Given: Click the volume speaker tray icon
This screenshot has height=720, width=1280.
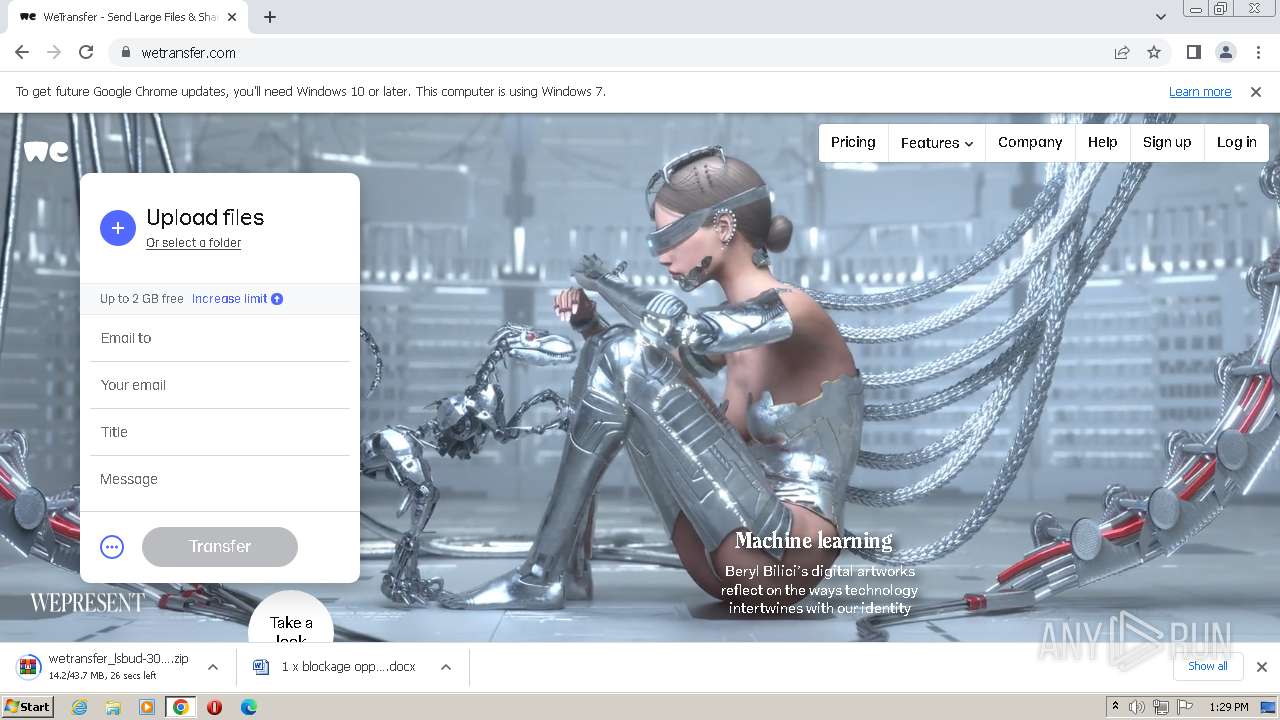Looking at the screenshot, I should 1137,707.
